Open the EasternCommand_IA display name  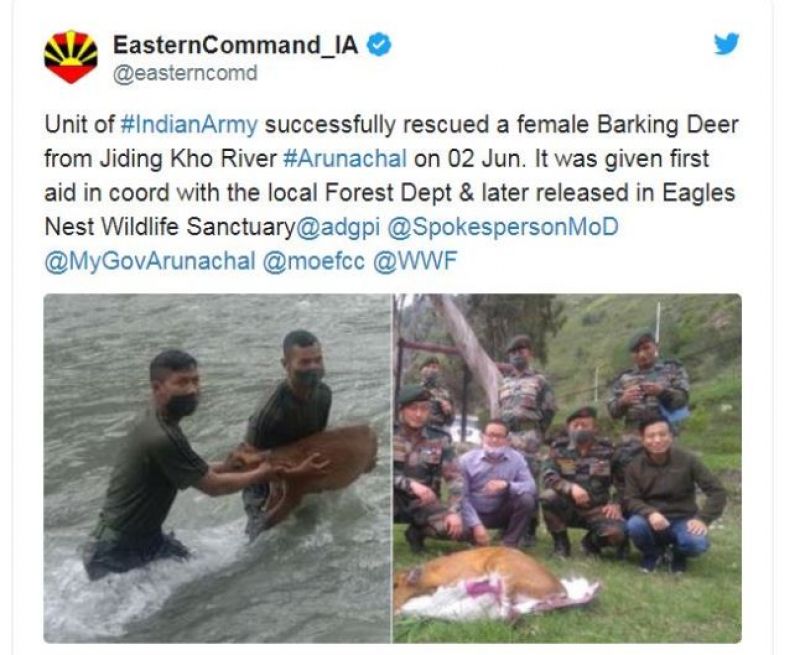(235, 45)
